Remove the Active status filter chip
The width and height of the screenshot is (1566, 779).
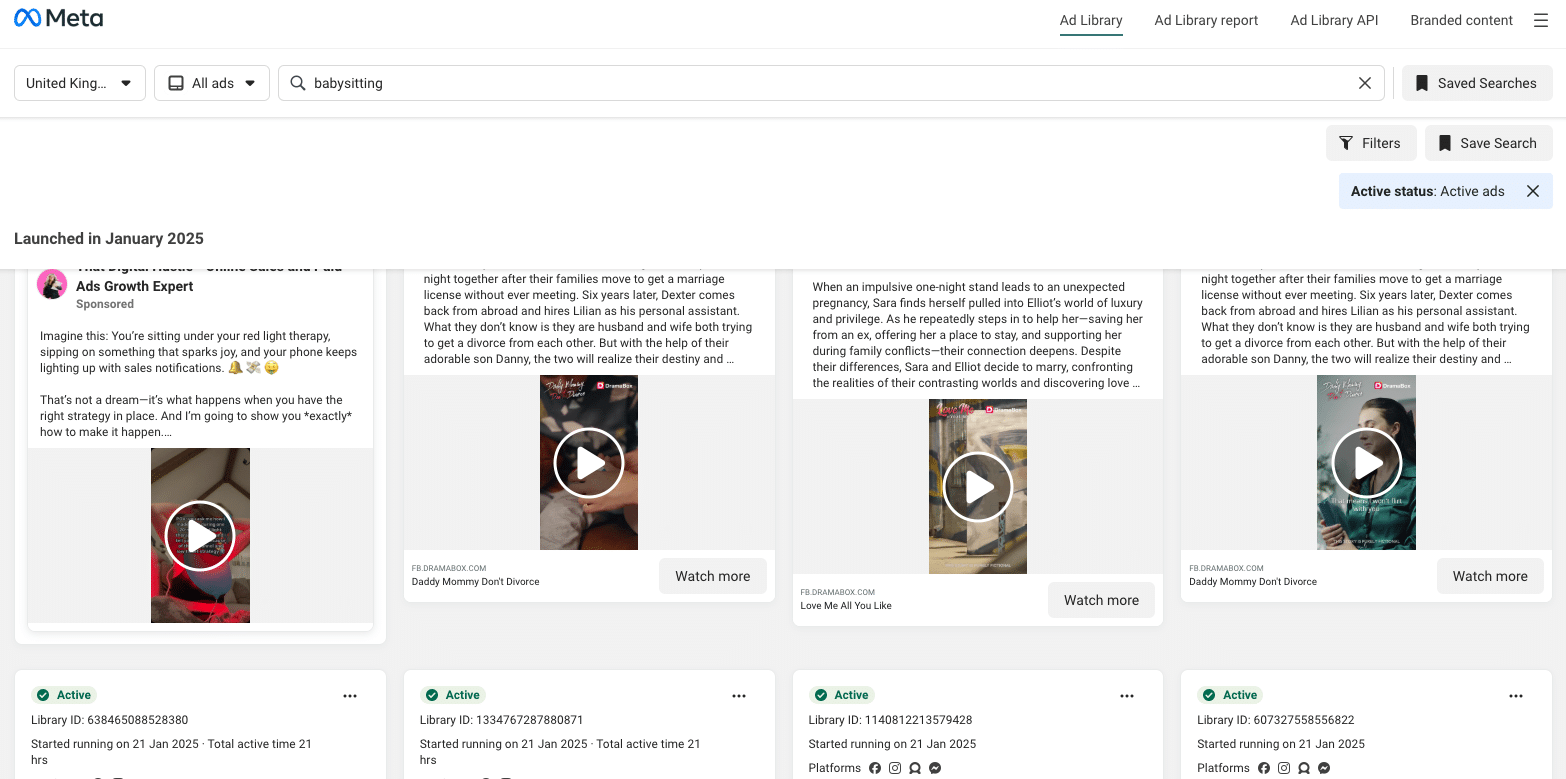1532,191
